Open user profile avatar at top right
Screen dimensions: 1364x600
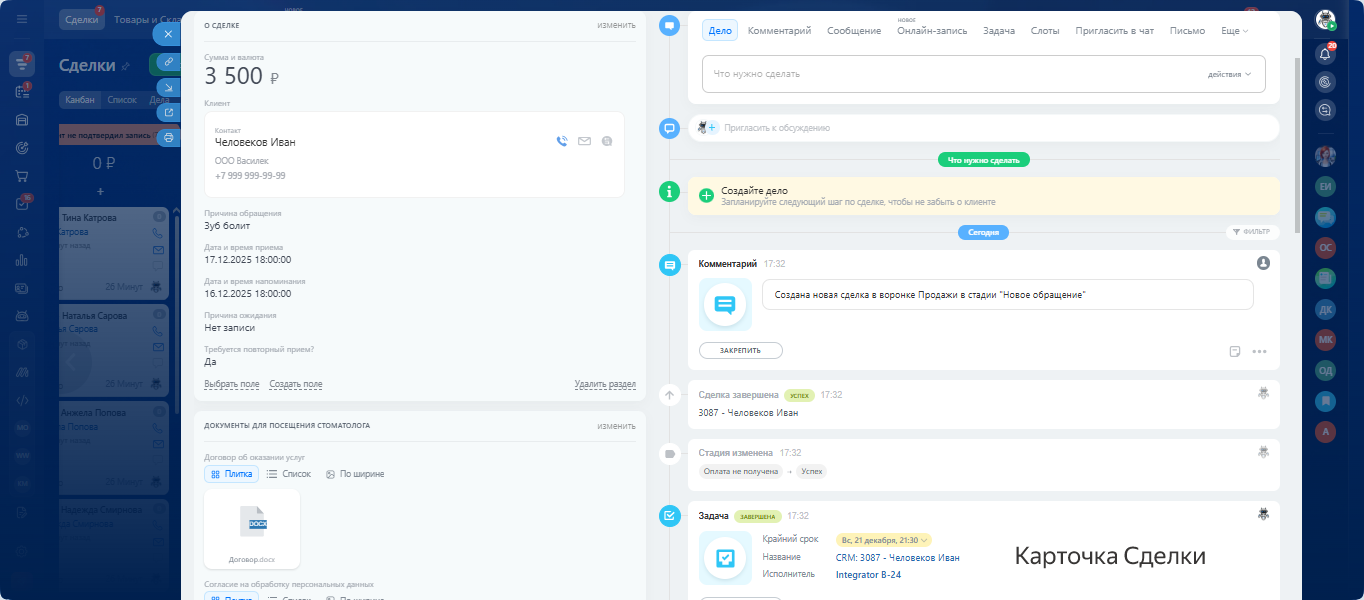point(1326,20)
